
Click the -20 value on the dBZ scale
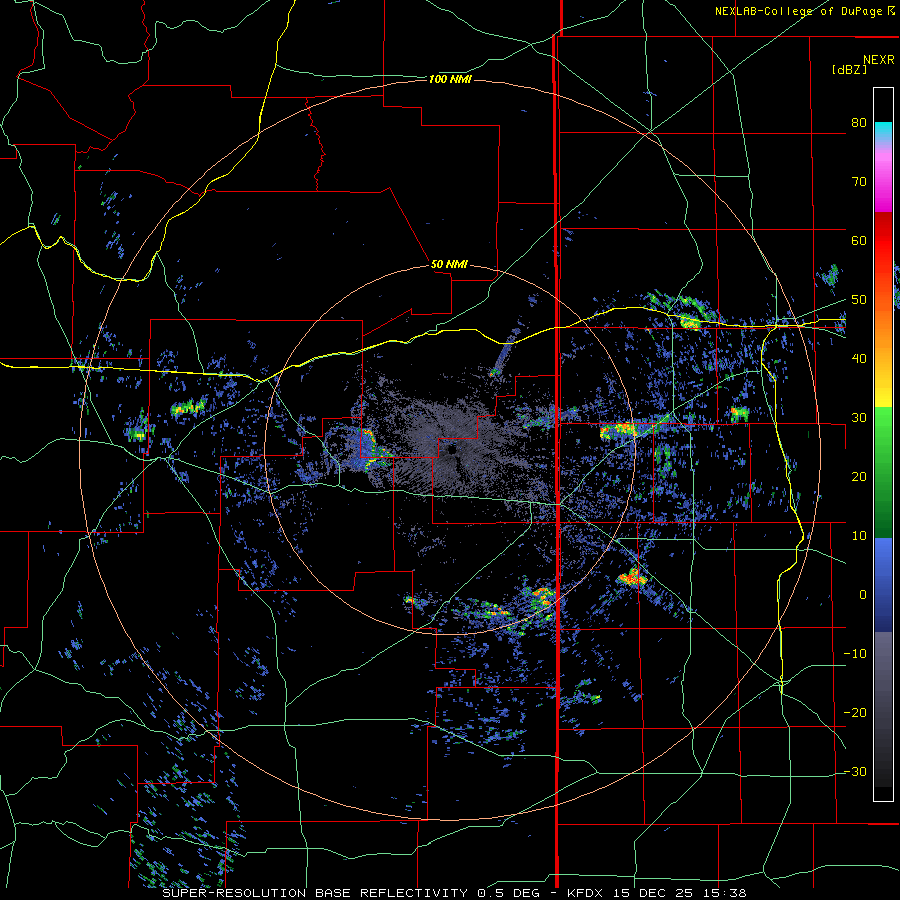[x=855, y=712]
